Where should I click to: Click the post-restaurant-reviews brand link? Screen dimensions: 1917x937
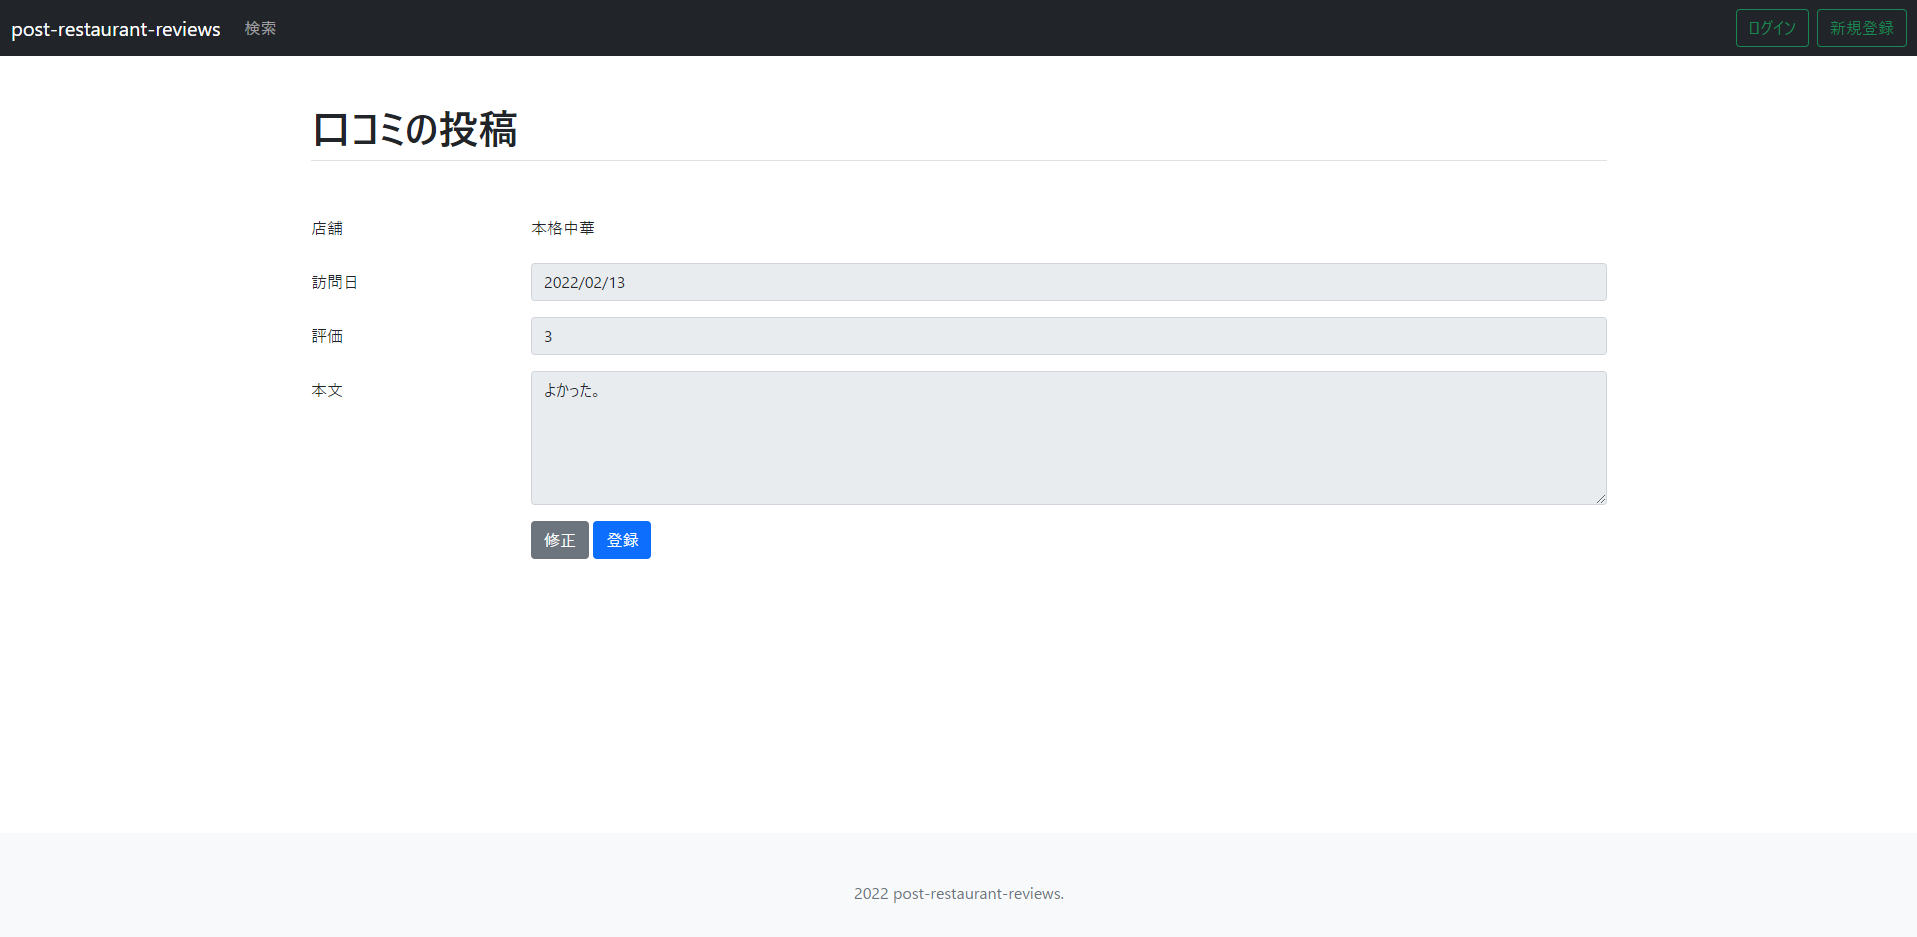[x=115, y=28]
